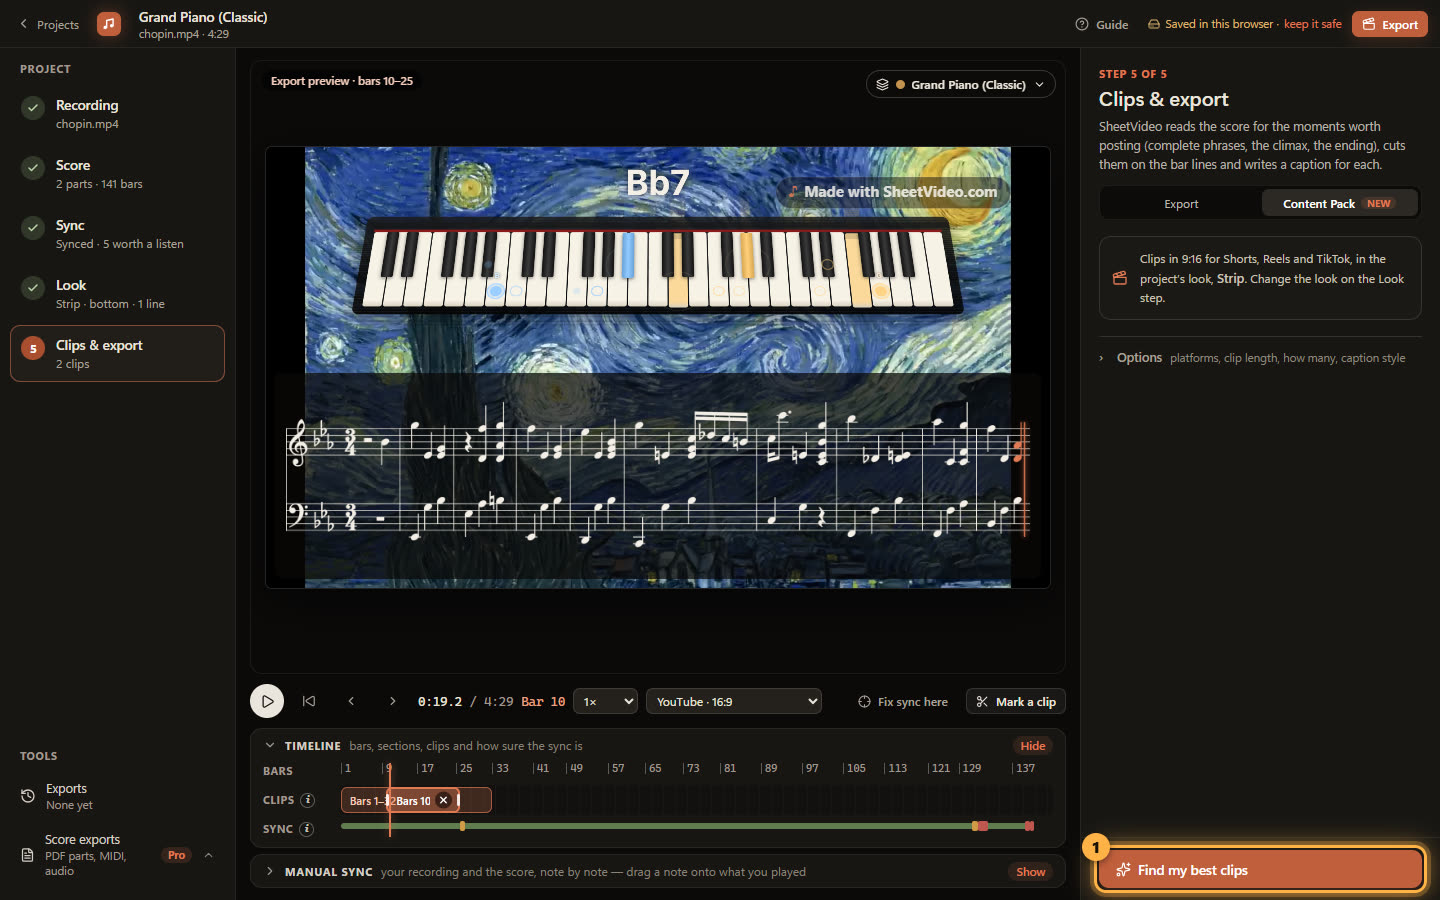The height and width of the screenshot is (900, 1440).
Task: Go to the previous bar arrow
Action: (351, 701)
